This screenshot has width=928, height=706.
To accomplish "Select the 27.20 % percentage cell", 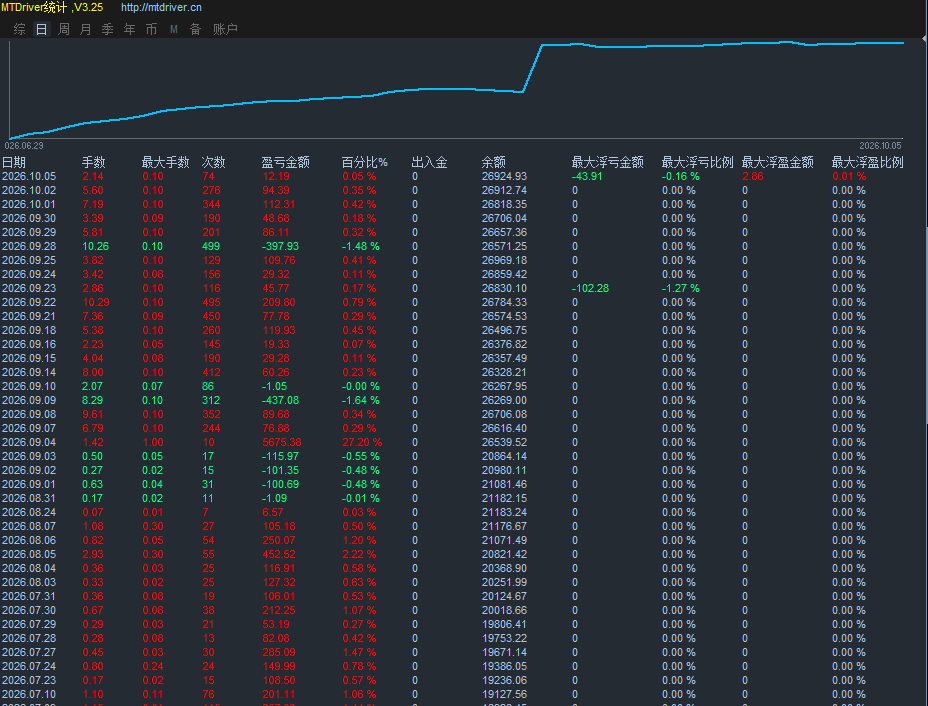I will point(362,442).
